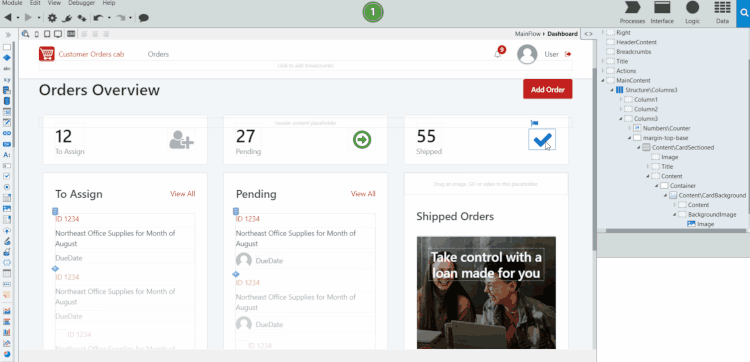This screenshot has width=750, height=362.
Task: Go back with the black left arrow
Action: click(x=8, y=18)
